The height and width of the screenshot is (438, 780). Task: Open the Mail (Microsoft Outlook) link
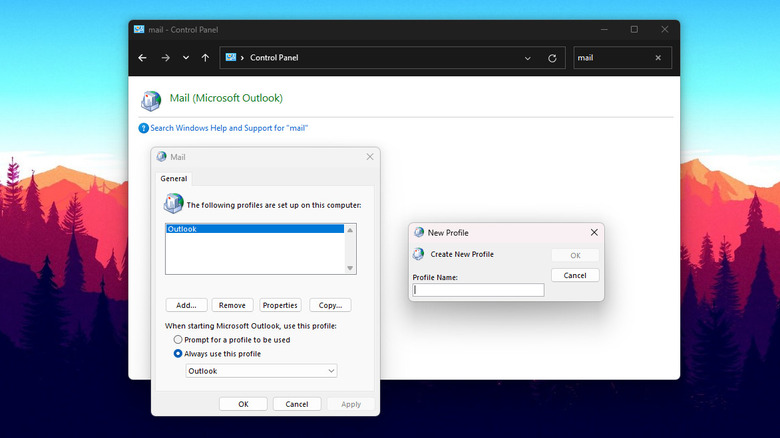point(226,98)
